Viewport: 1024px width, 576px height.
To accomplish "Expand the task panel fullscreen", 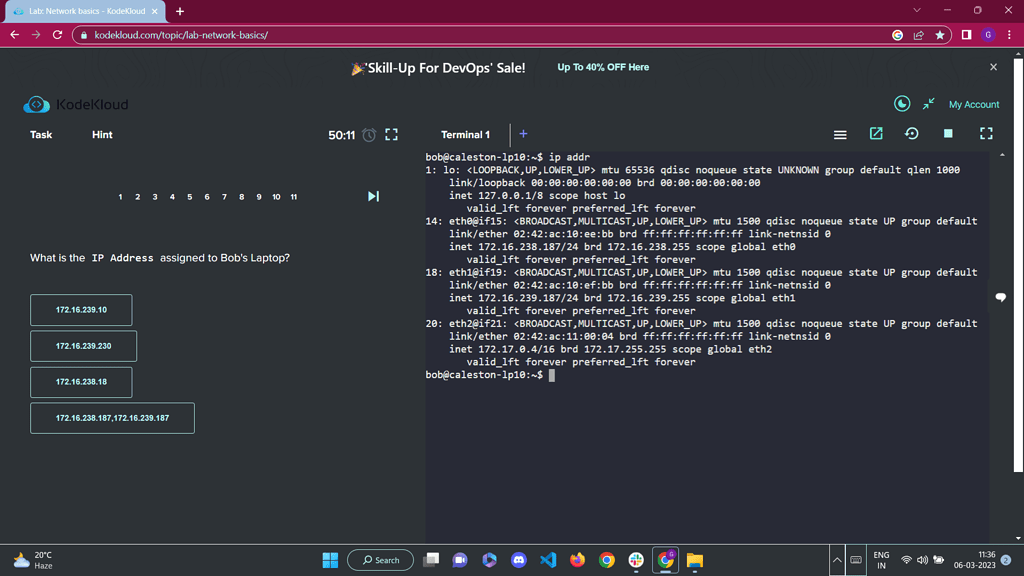I will click(x=391, y=135).
